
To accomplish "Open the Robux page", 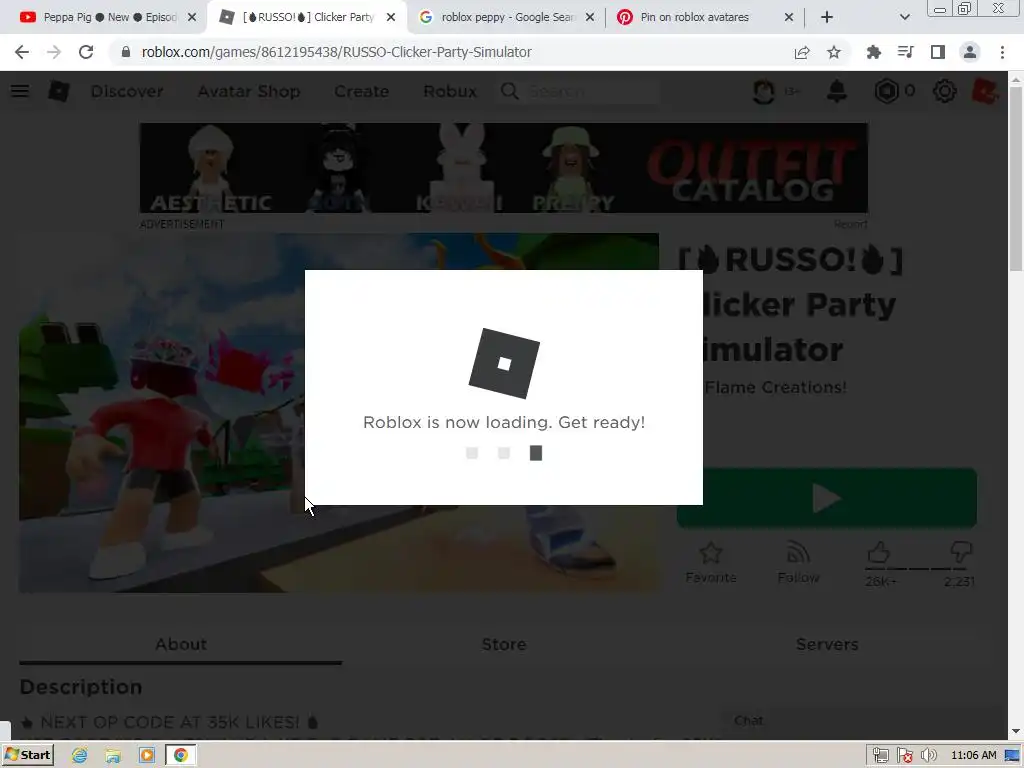I will [450, 91].
